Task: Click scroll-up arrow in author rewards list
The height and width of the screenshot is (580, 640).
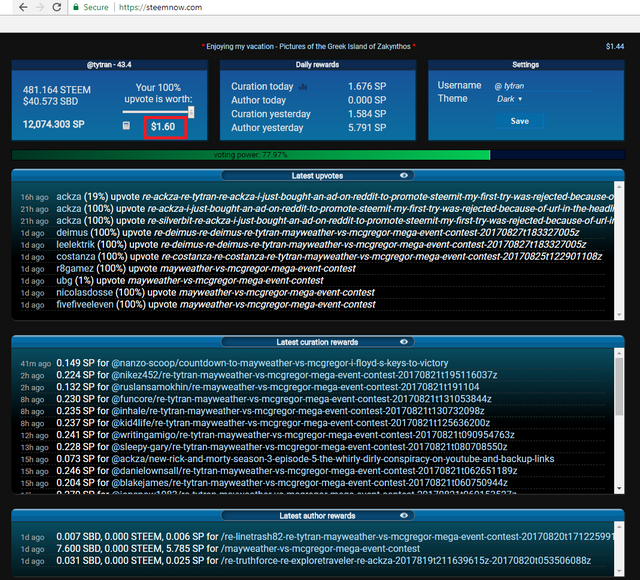Action: click(619, 527)
